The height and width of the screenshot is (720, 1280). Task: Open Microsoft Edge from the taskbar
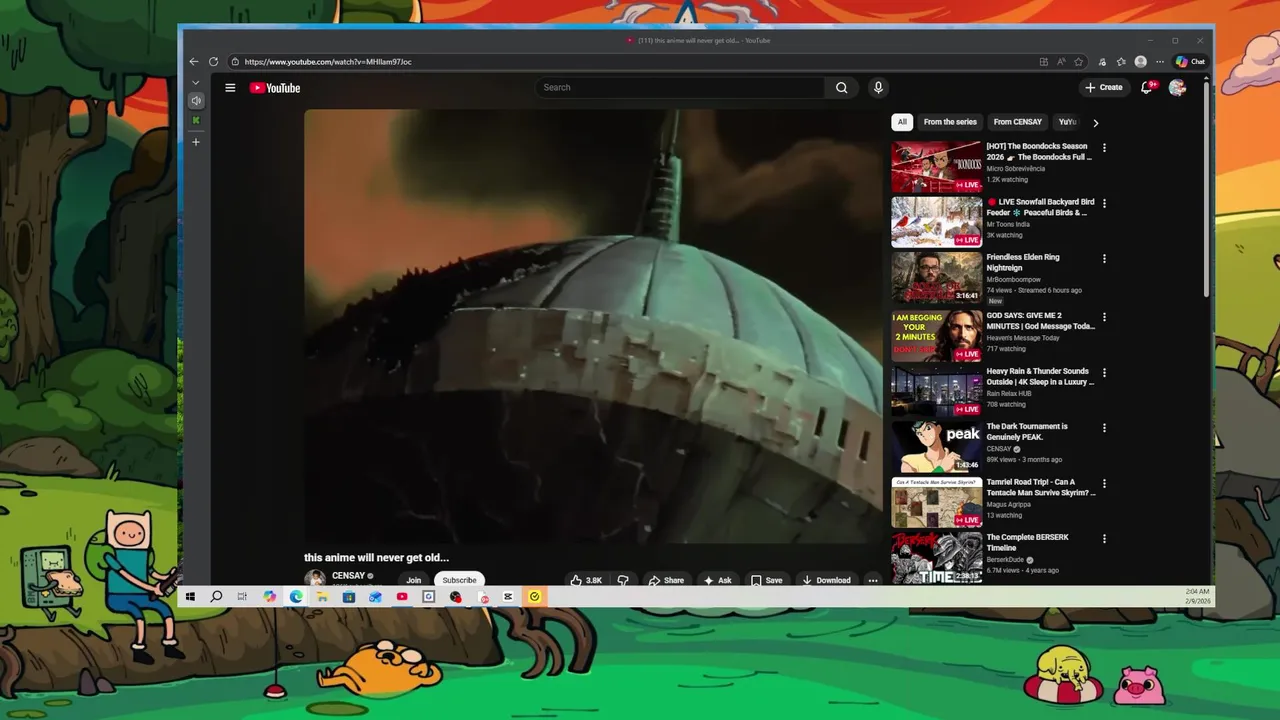pos(296,597)
